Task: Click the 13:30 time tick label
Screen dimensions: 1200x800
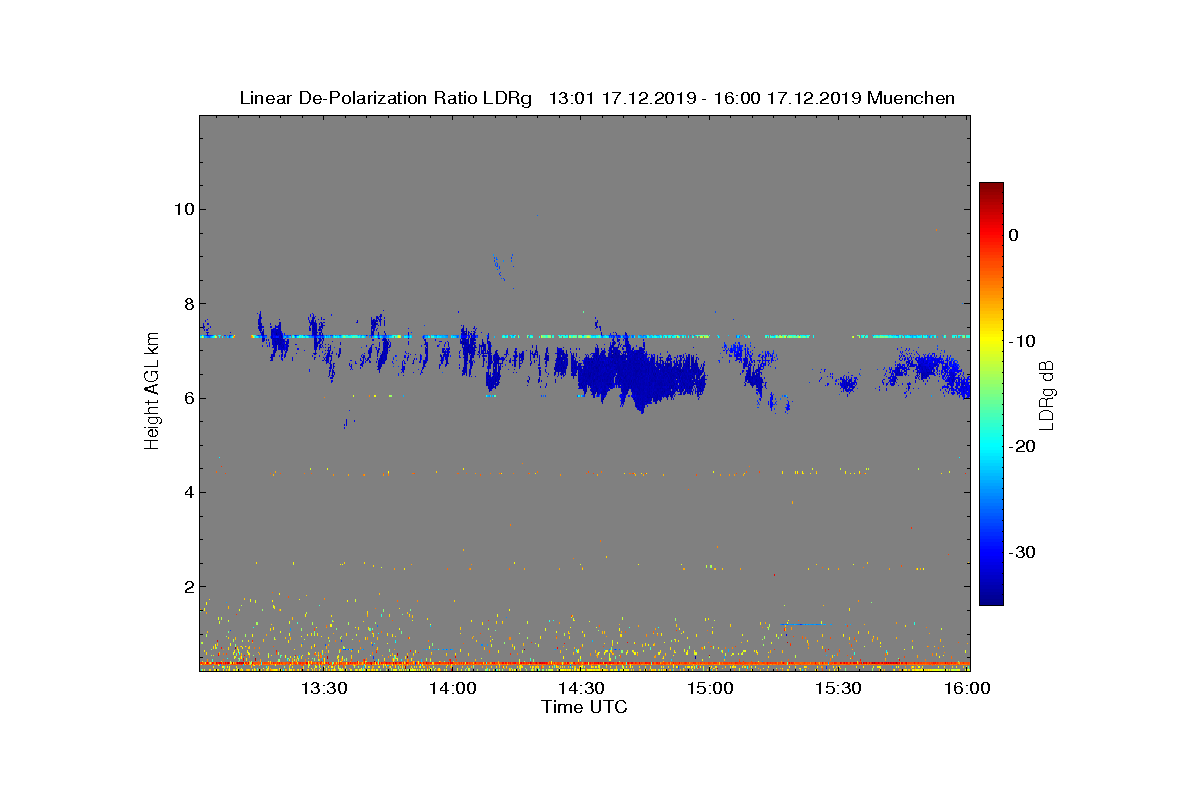Action: pyautogui.click(x=324, y=688)
